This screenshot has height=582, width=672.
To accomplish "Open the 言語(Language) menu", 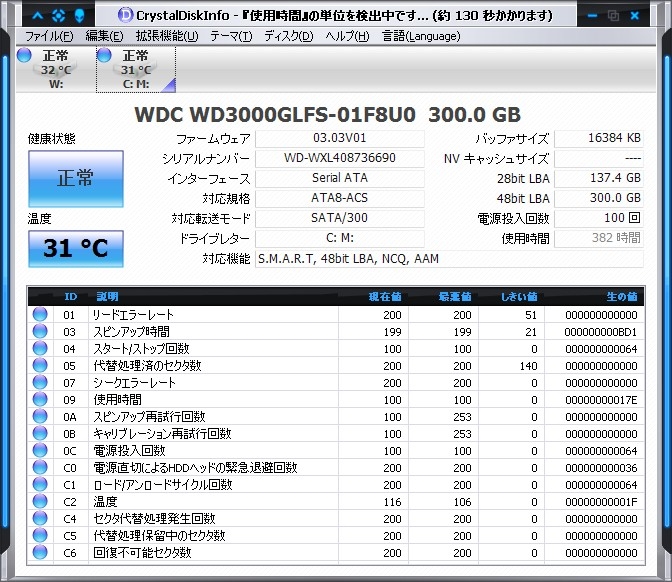I will pyautogui.click(x=421, y=36).
